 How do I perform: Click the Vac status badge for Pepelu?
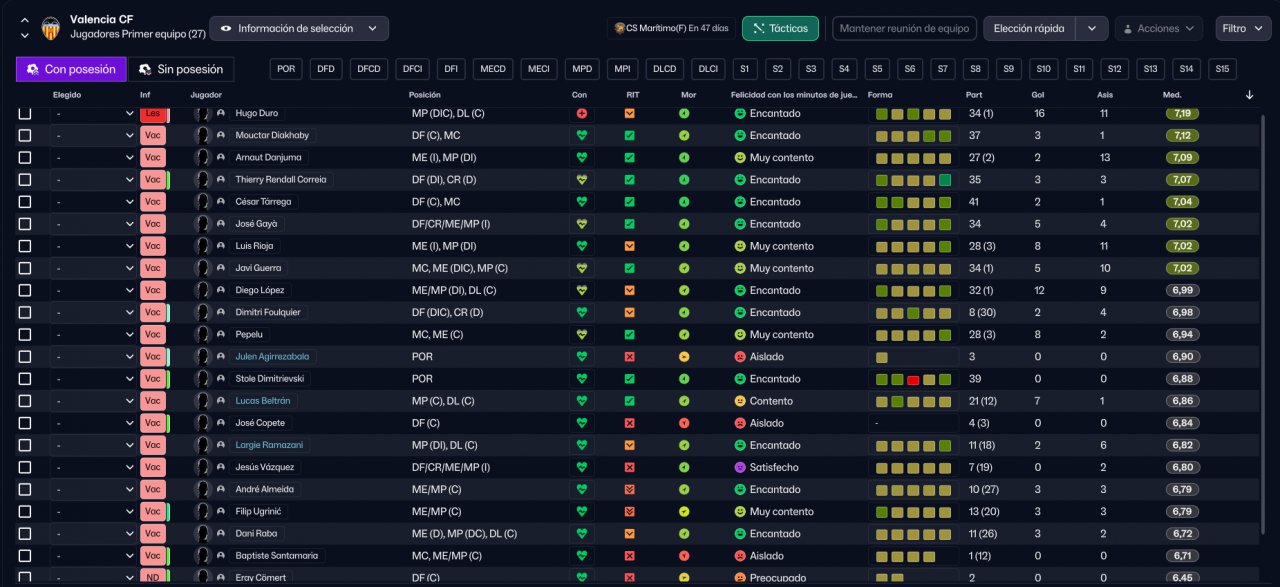152,335
